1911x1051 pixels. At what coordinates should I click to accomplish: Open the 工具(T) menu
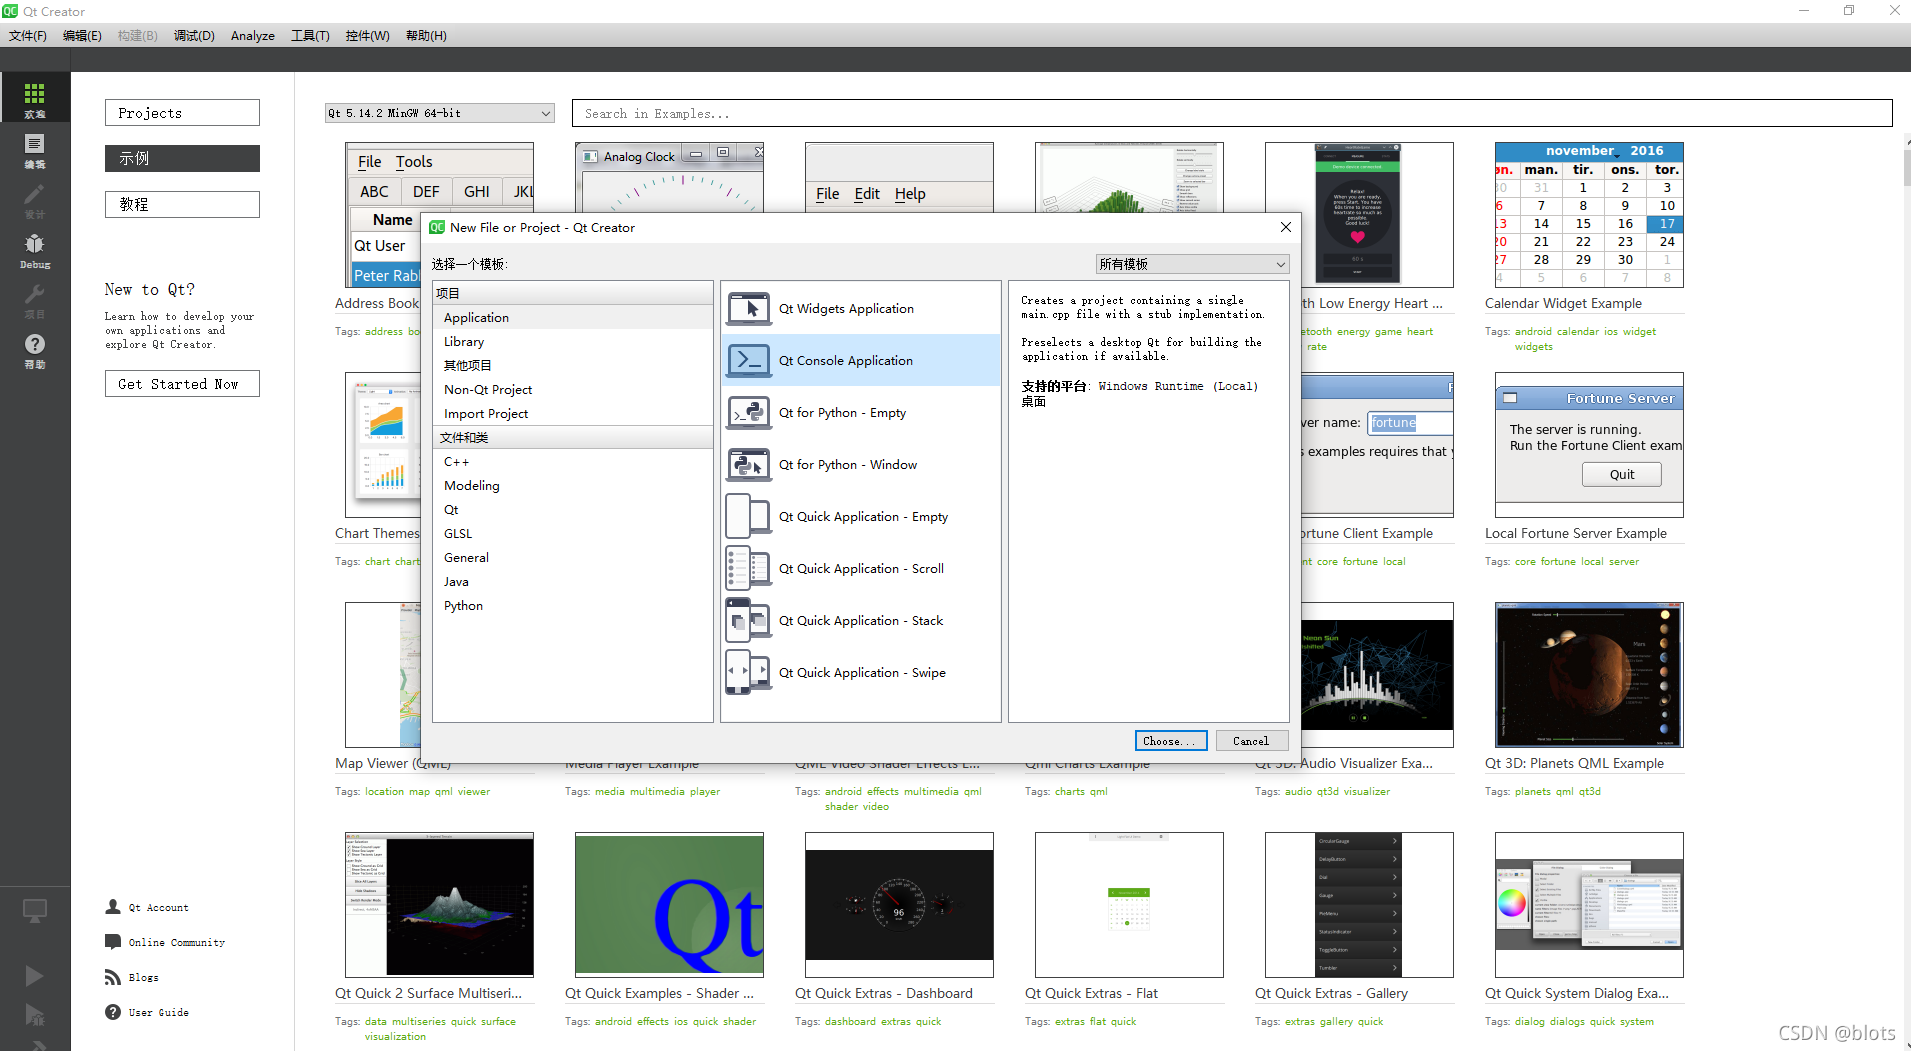(x=310, y=36)
